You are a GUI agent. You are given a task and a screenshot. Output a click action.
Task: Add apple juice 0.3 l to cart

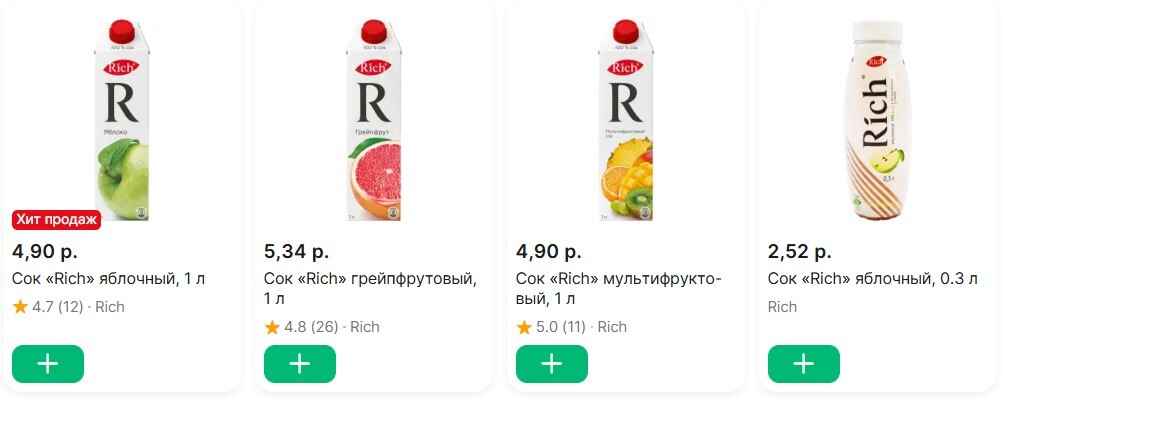tap(804, 364)
